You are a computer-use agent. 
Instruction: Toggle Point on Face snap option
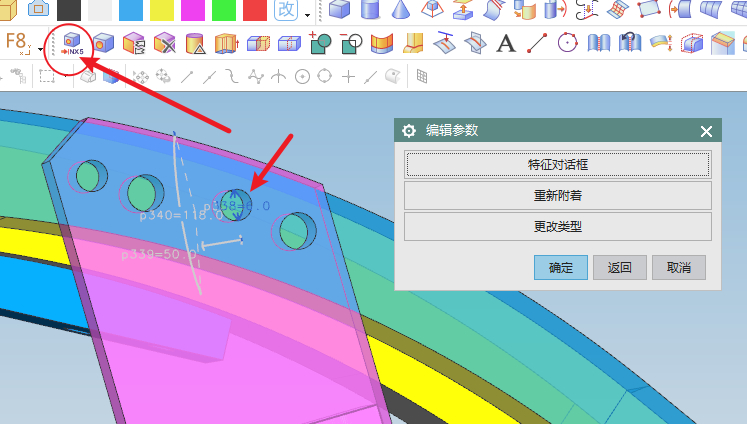click(x=393, y=76)
